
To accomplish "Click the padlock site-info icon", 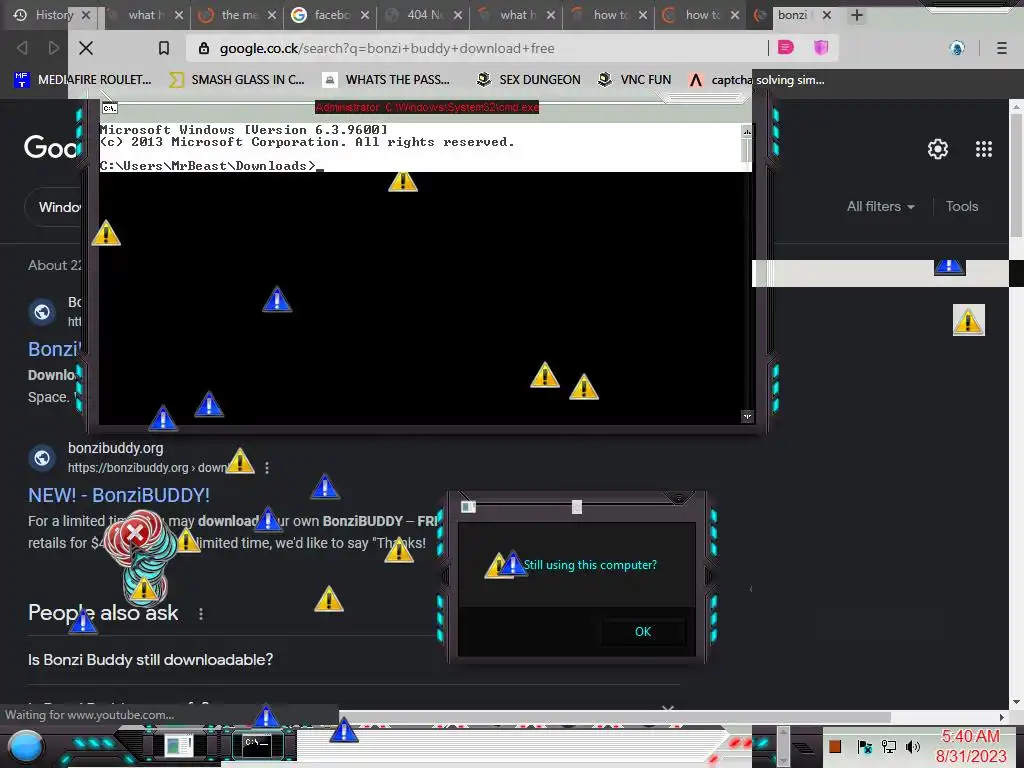I will pos(204,48).
